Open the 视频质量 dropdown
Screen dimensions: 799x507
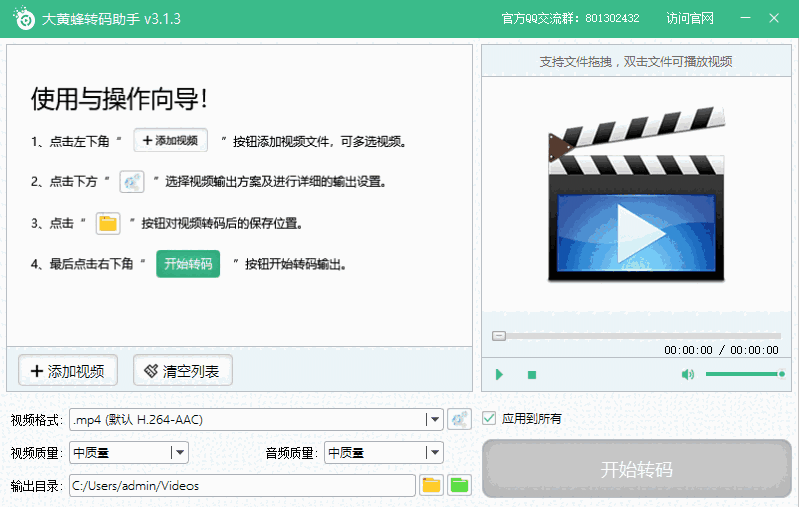coord(179,453)
